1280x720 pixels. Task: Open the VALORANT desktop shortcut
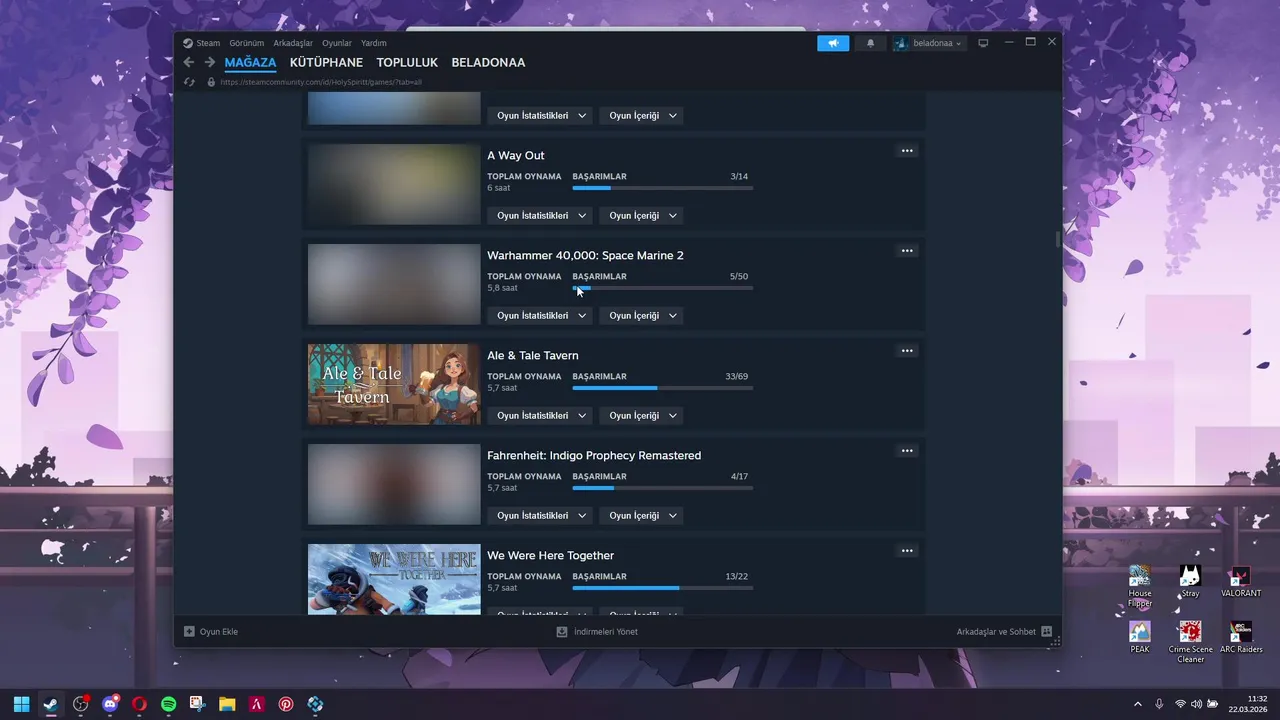coord(1241,581)
